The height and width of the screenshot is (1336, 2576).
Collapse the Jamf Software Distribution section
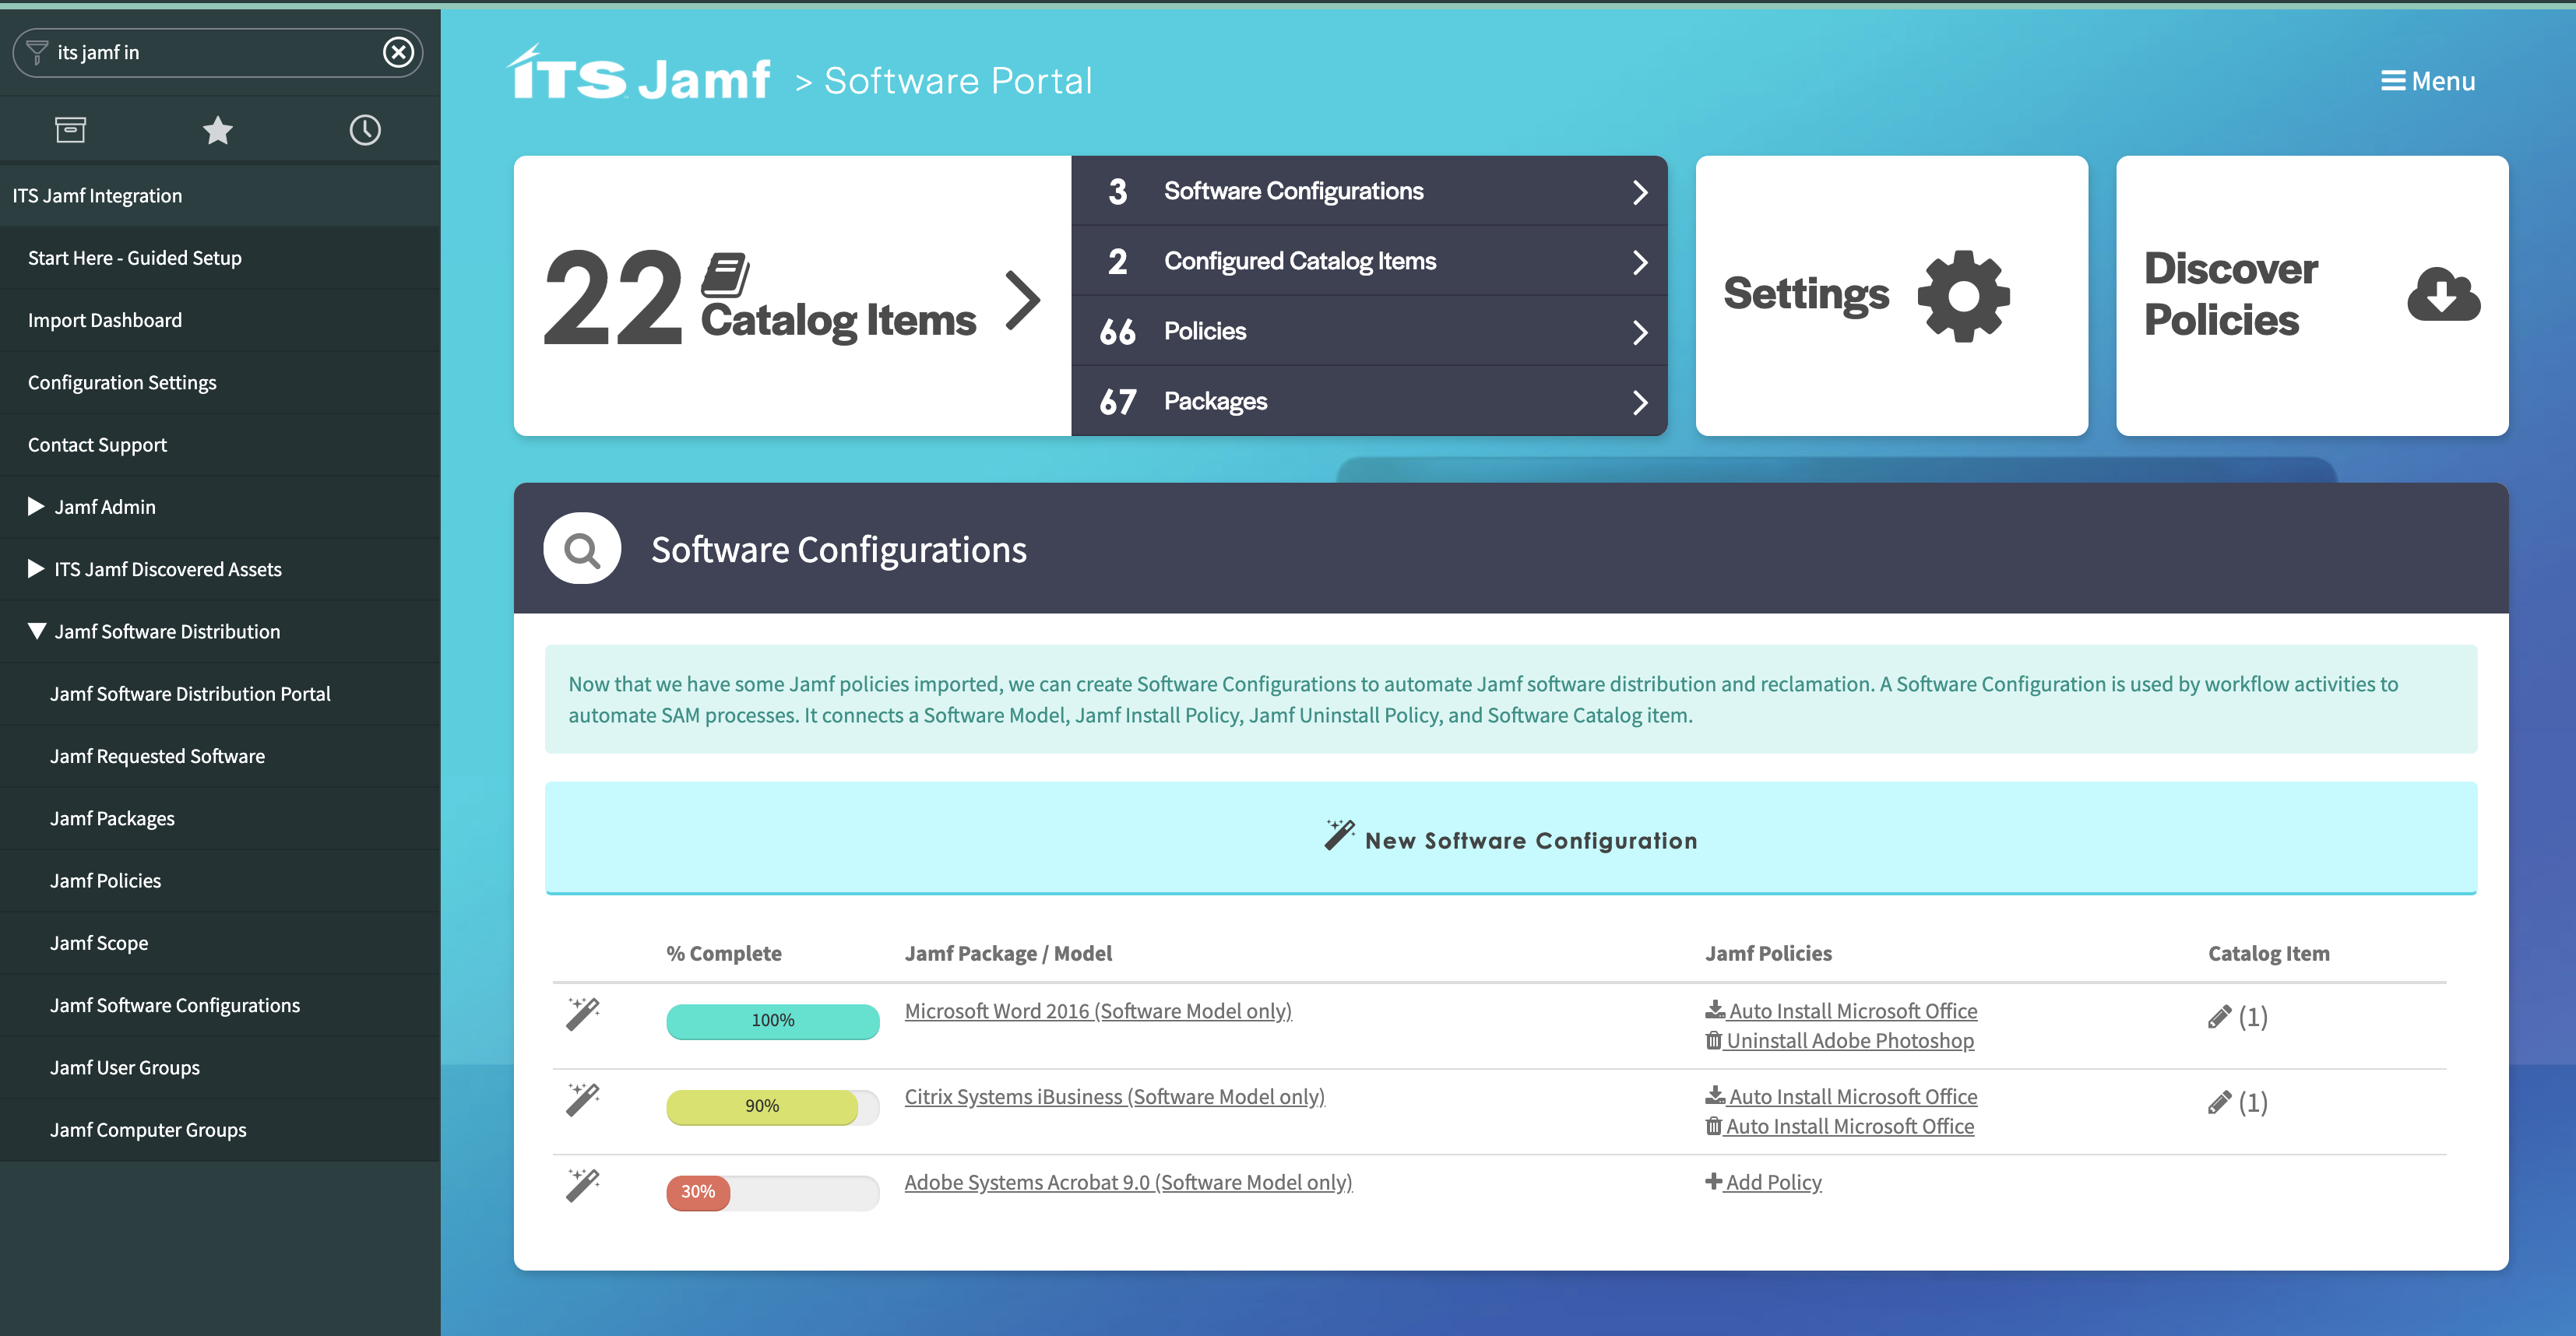coord(36,631)
